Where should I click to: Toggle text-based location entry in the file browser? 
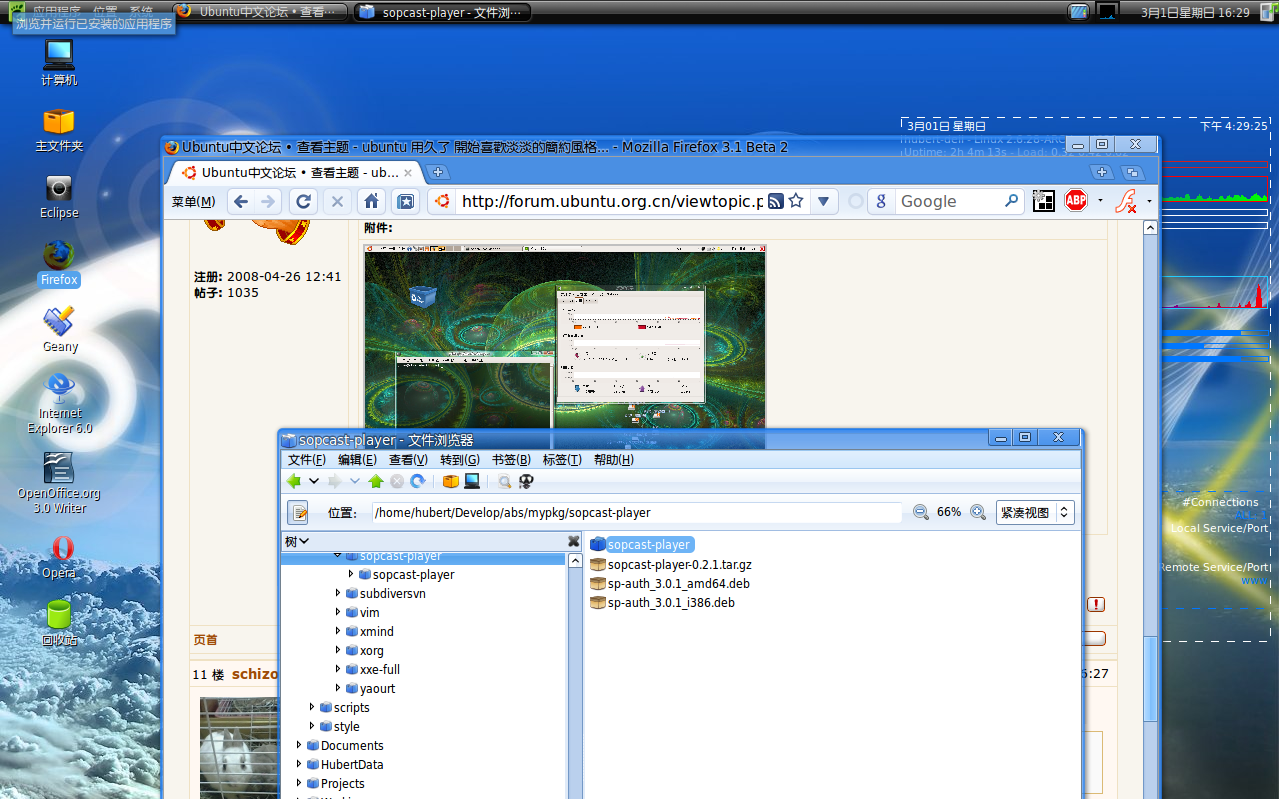coord(298,512)
